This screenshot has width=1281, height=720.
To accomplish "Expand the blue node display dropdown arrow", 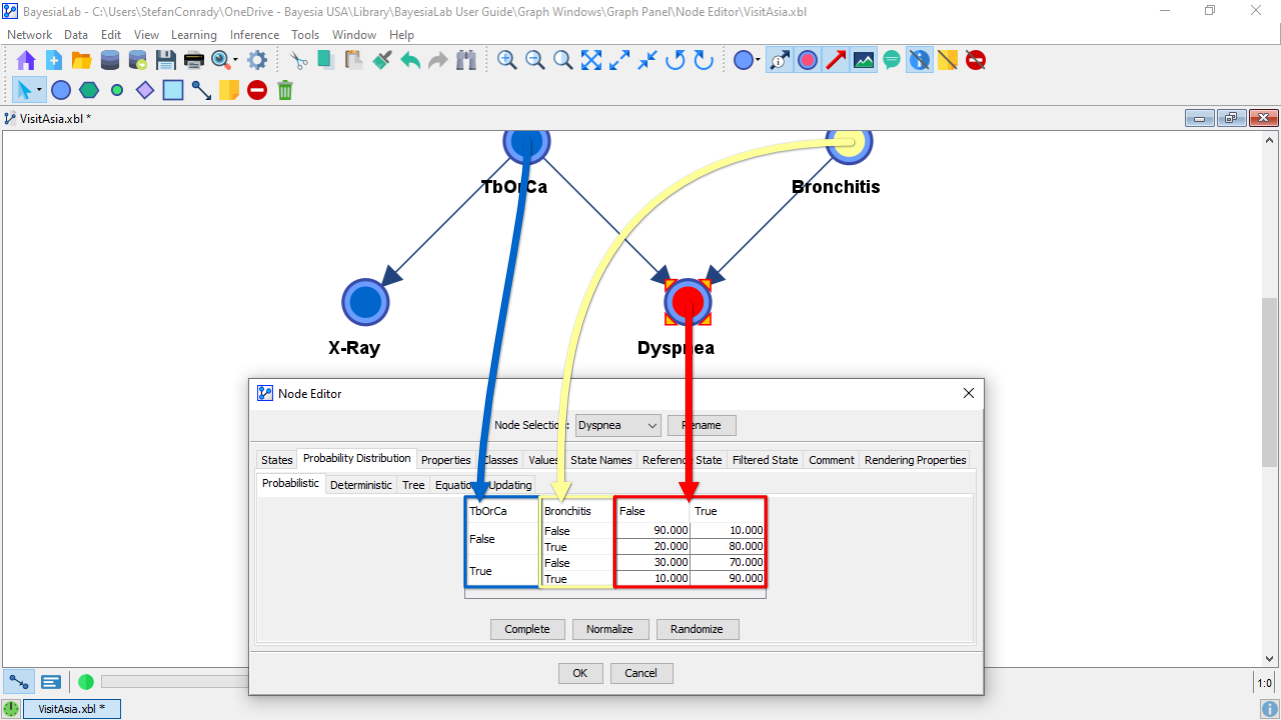I will [x=758, y=60].
